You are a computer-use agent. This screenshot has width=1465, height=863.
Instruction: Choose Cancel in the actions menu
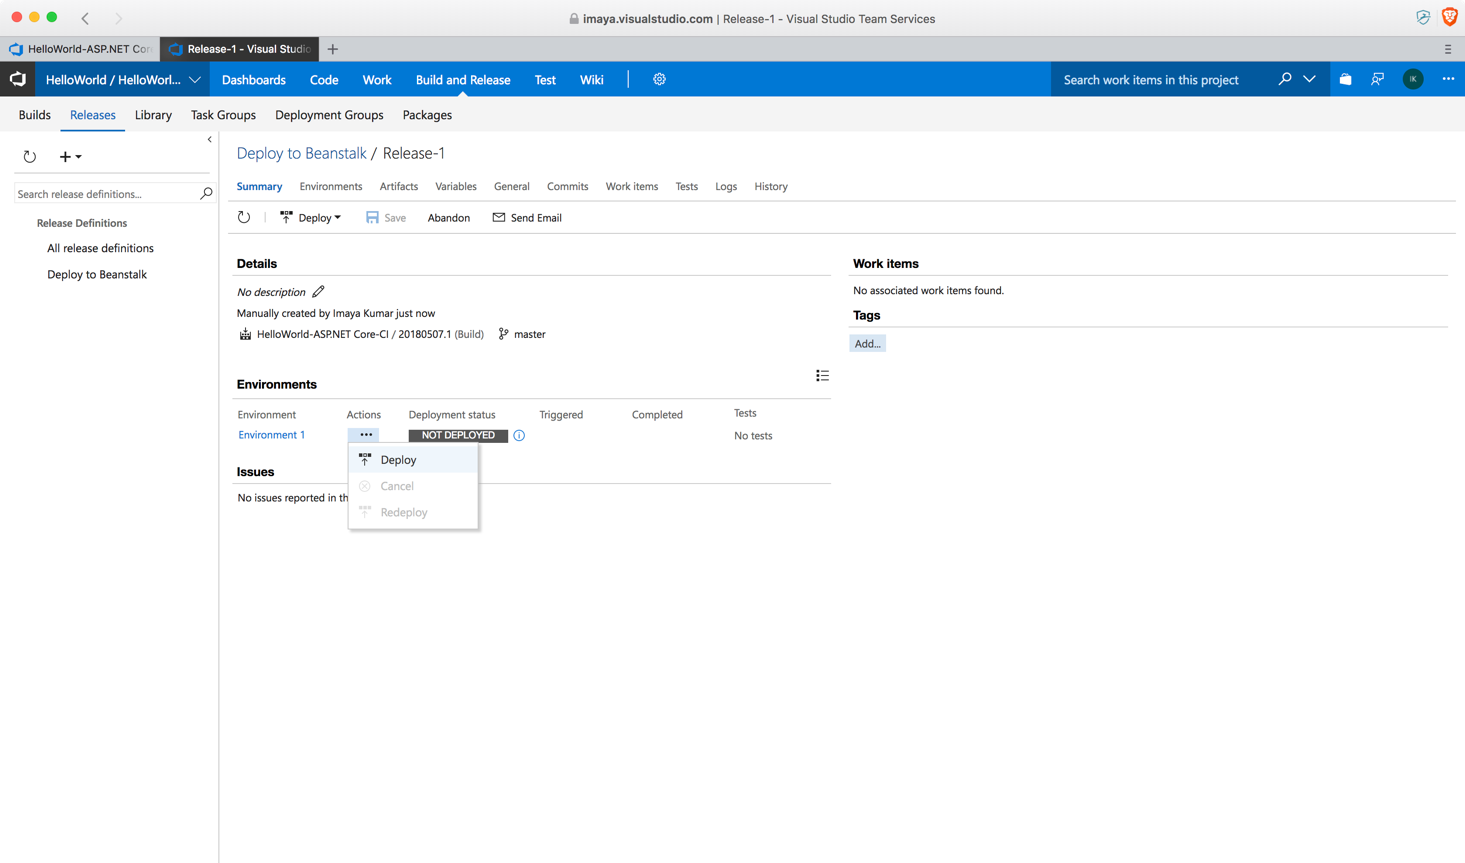[x=413, y=486]
